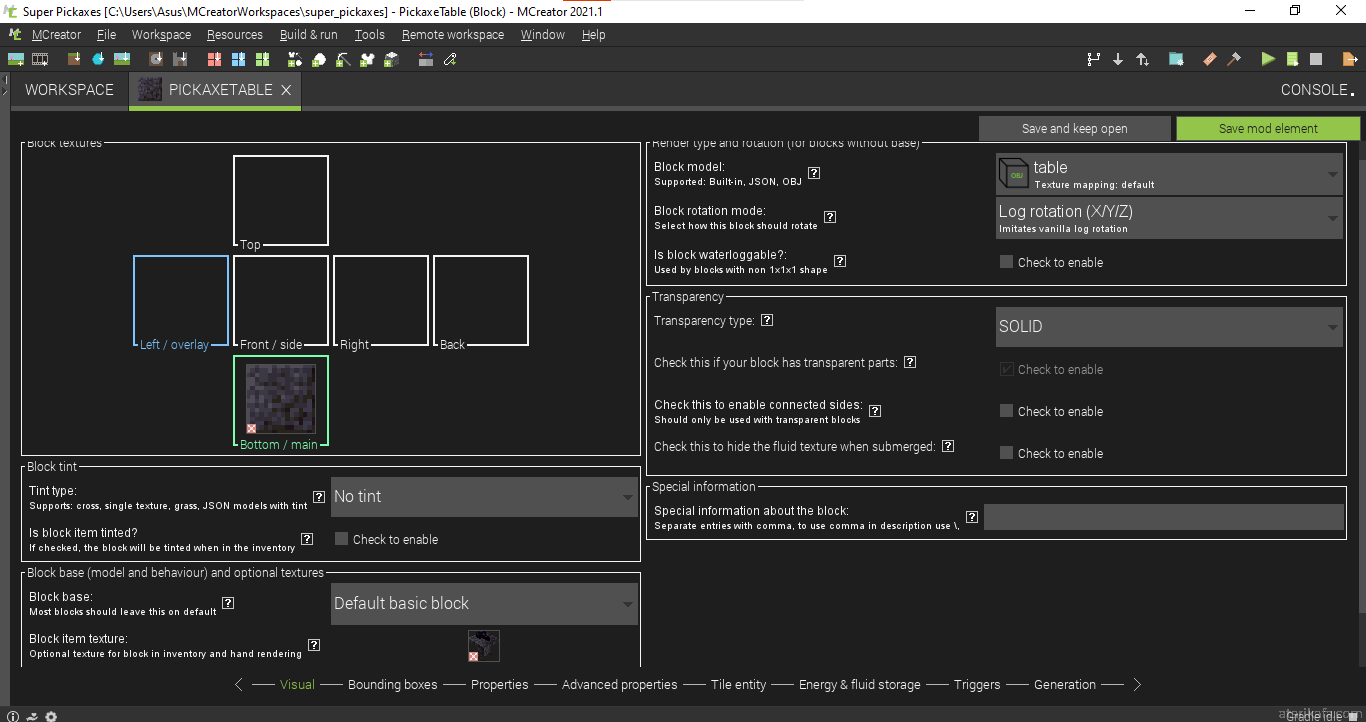Screen dimensions: 1366x722
Task: Click the hammer build workspace icon
Action: click(x=1234, y=59)
